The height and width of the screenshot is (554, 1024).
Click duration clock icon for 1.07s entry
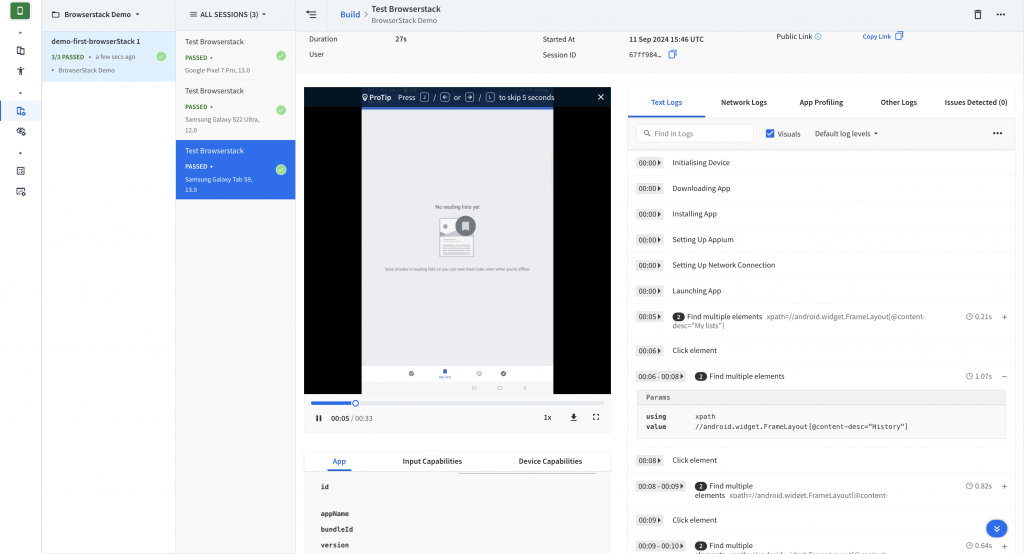[969, 376]
